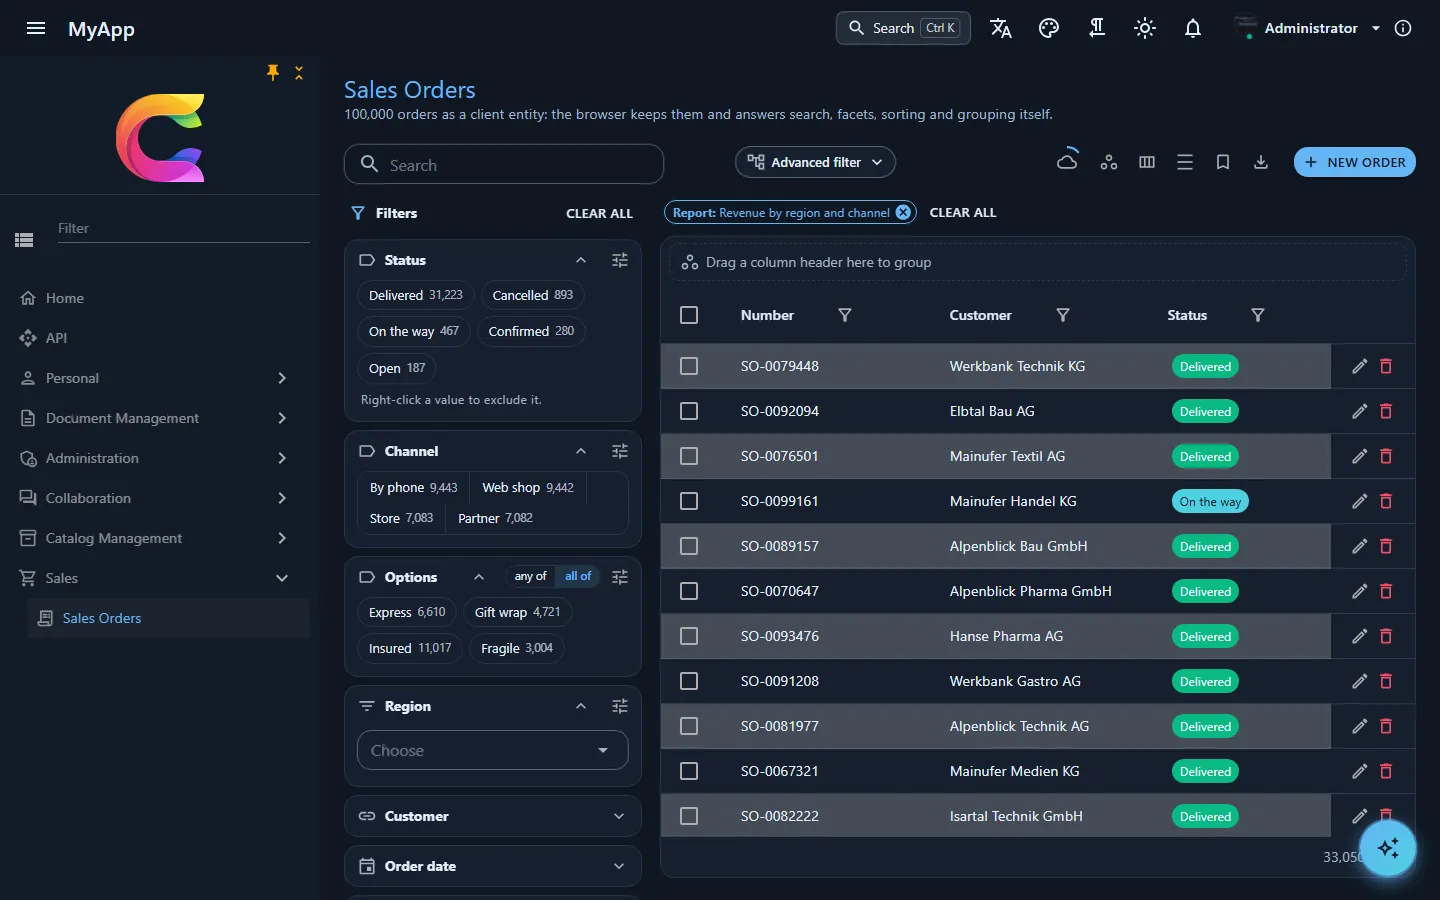Viewport: 1440px width, 900px height.
Task: Open the AI assistant sparkle button
Action: point(1388,848)
